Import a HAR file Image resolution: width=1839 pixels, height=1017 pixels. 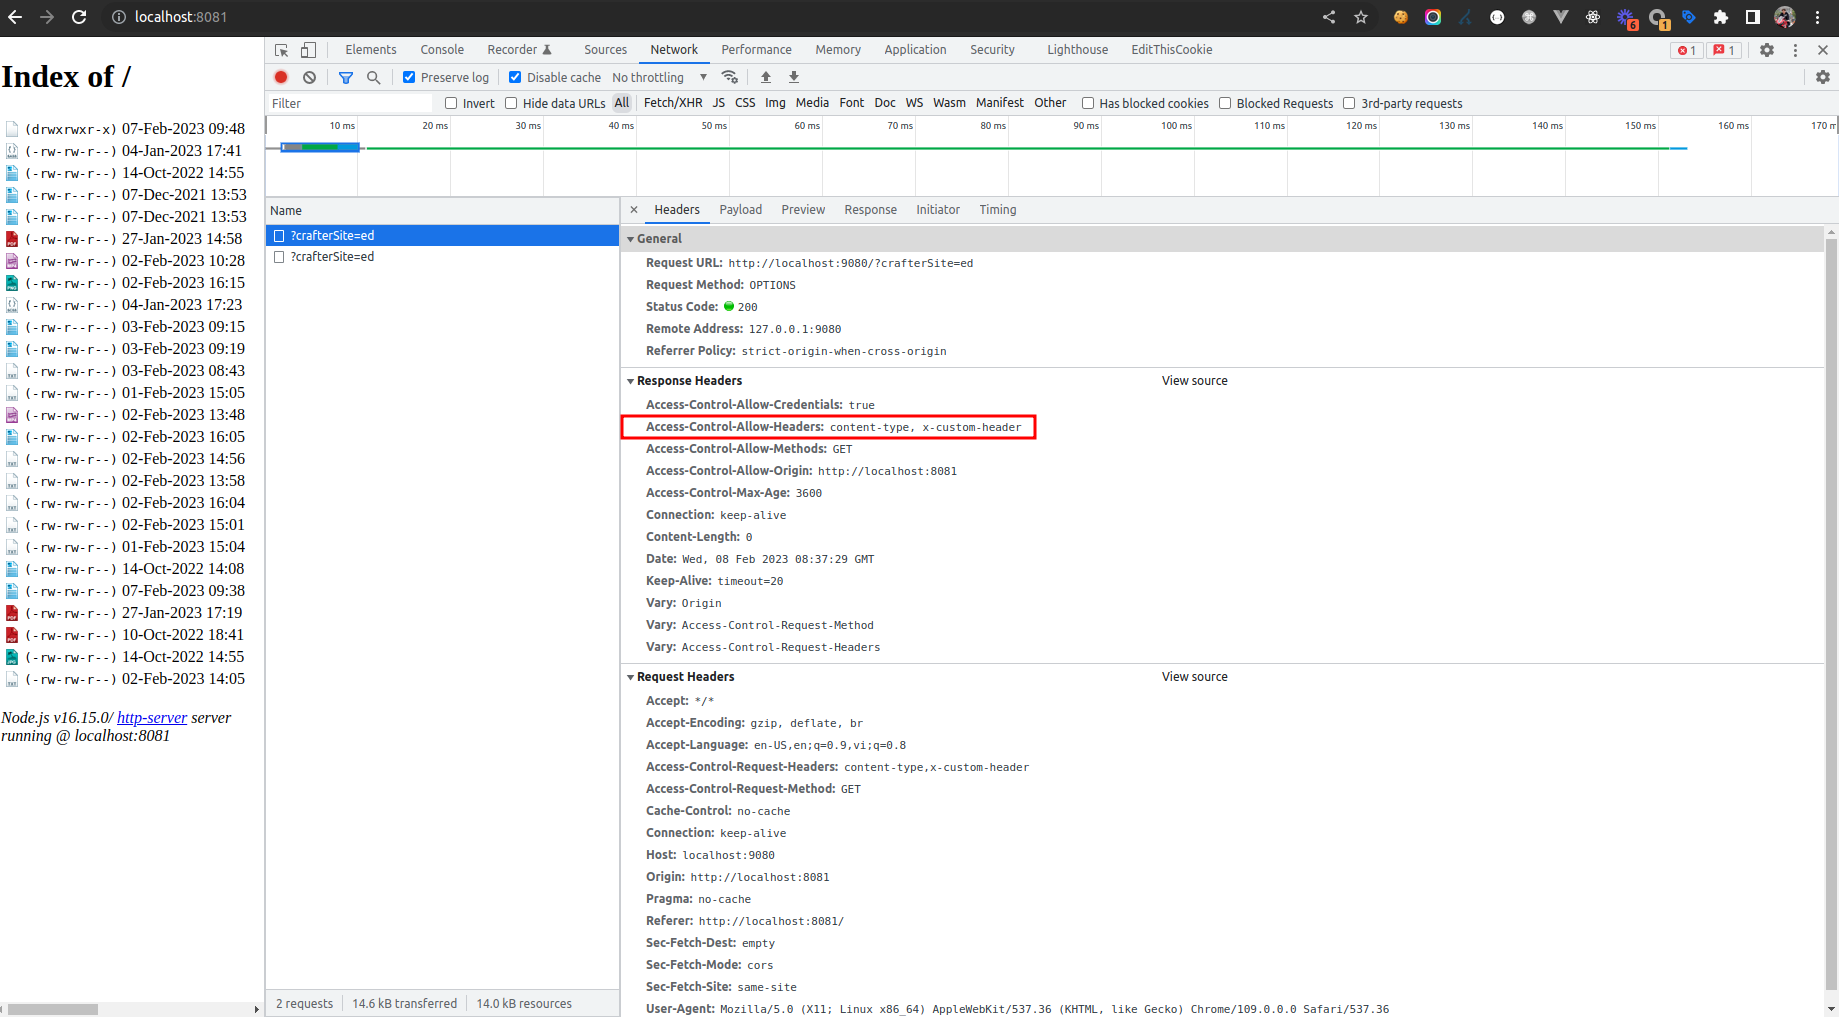pyautogui.click(x=766, y=77)
